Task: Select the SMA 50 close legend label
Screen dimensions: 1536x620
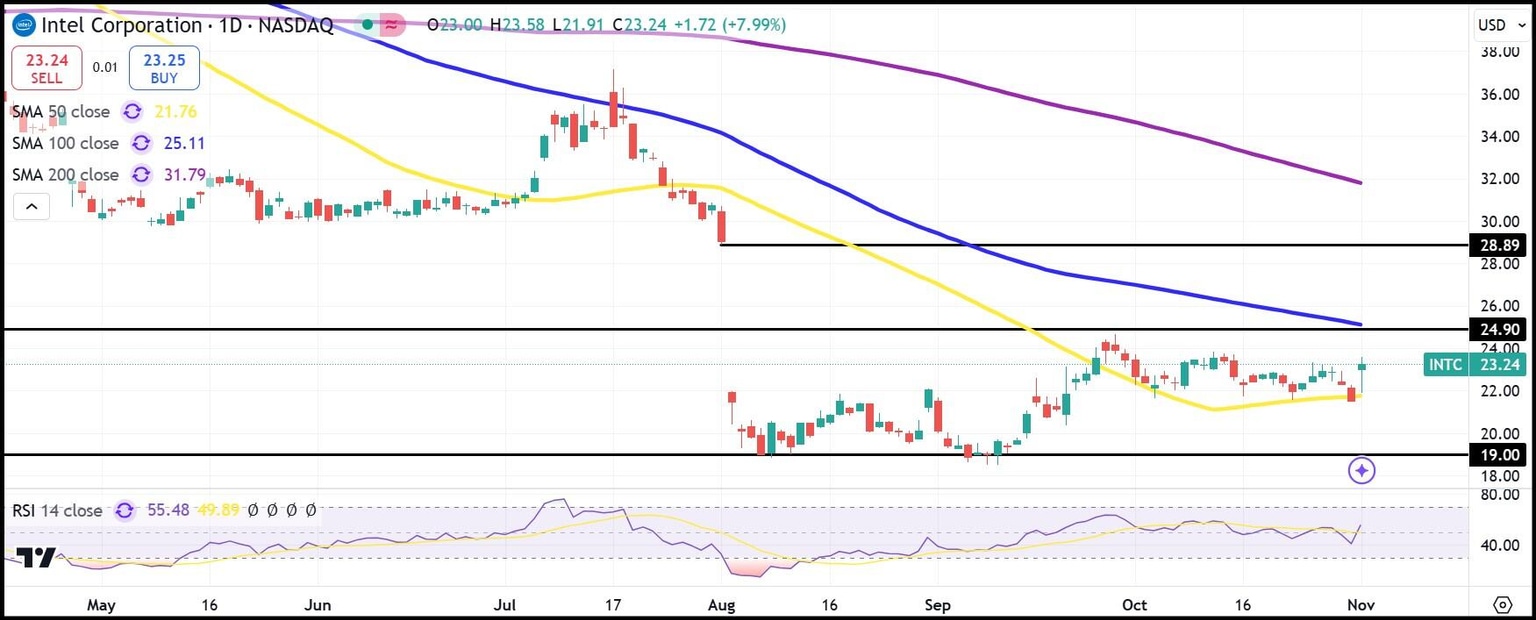Action: tap(61, 112)
